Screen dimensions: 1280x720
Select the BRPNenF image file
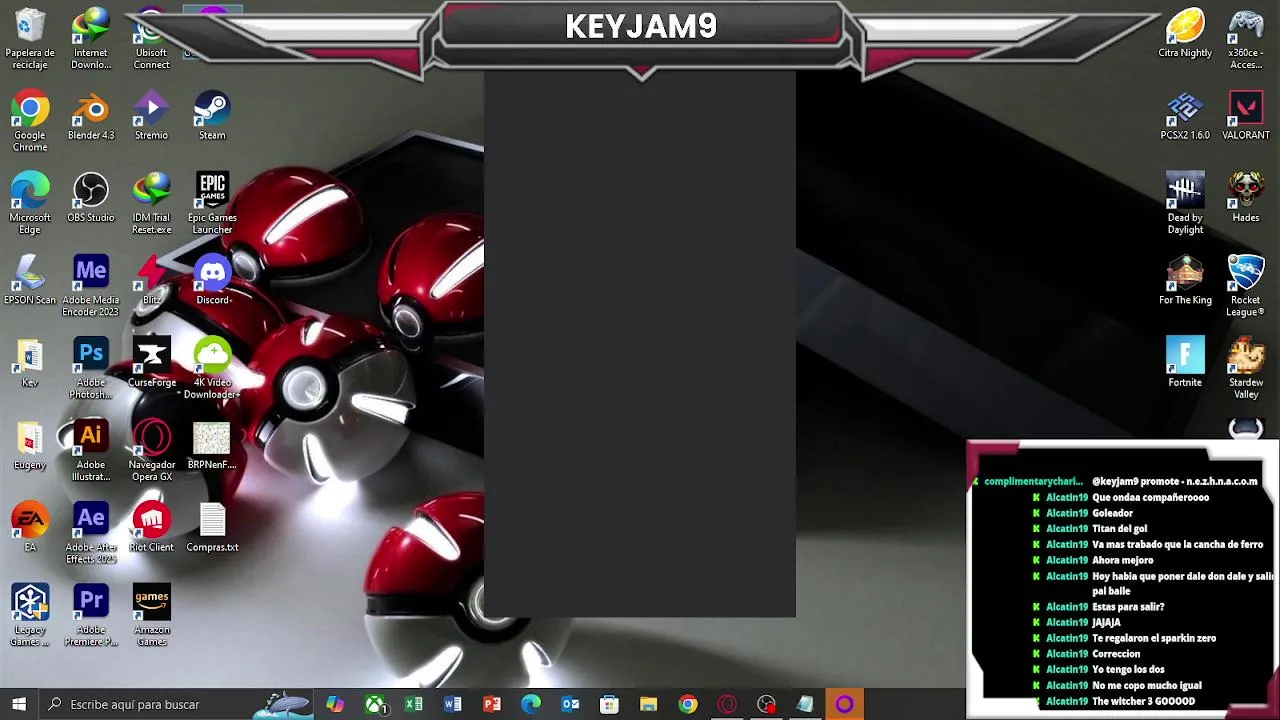212,444
